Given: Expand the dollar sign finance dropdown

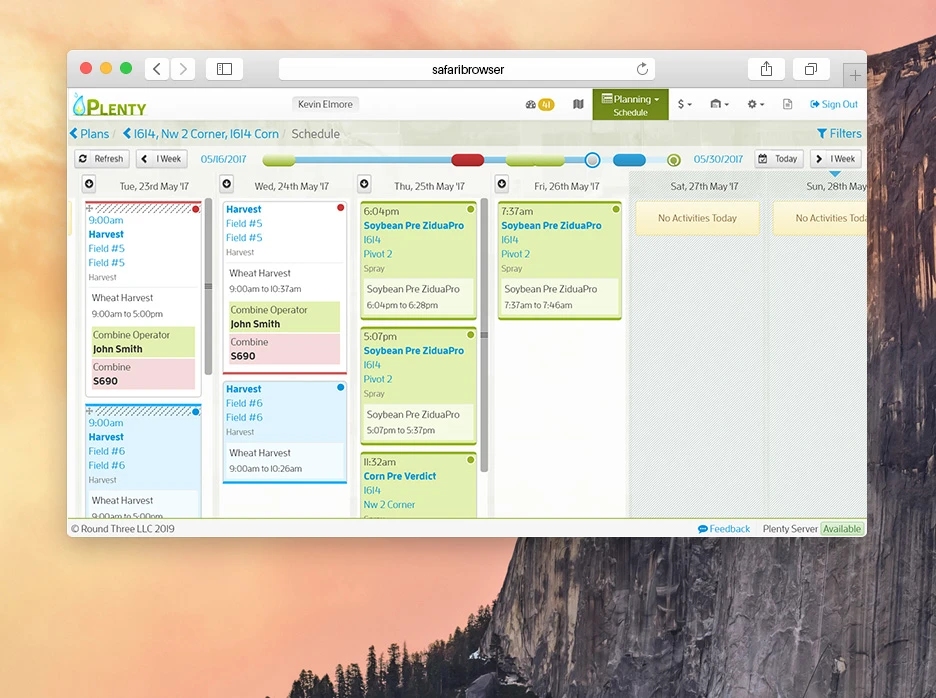Looking at the screenshot, I should tap(685, 104).
